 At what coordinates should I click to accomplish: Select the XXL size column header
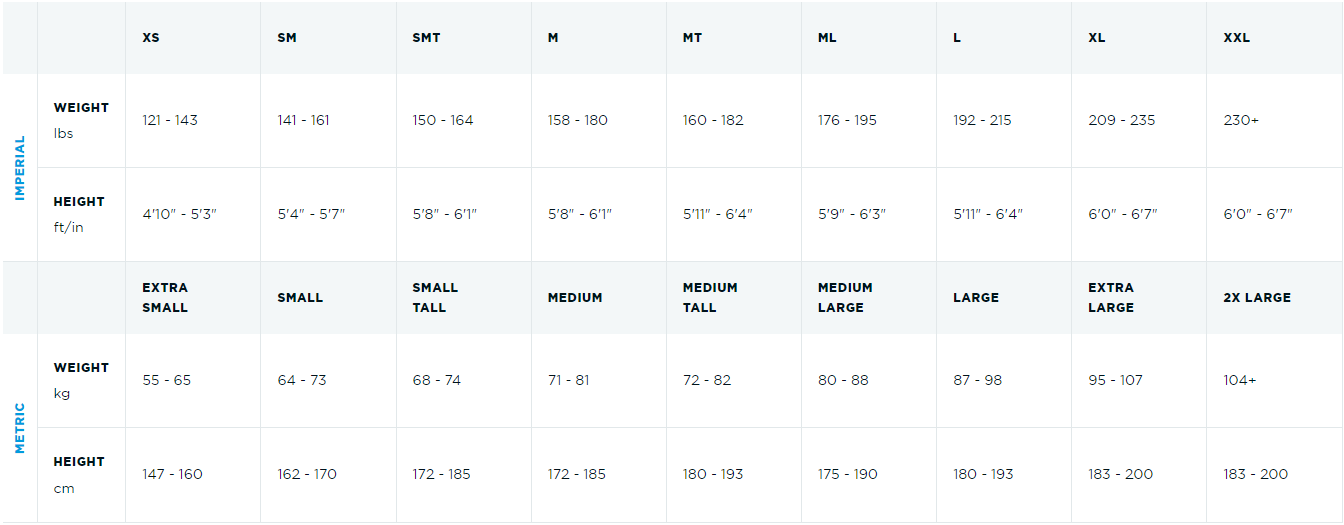pyautogui.click(x=1237, y=38)
